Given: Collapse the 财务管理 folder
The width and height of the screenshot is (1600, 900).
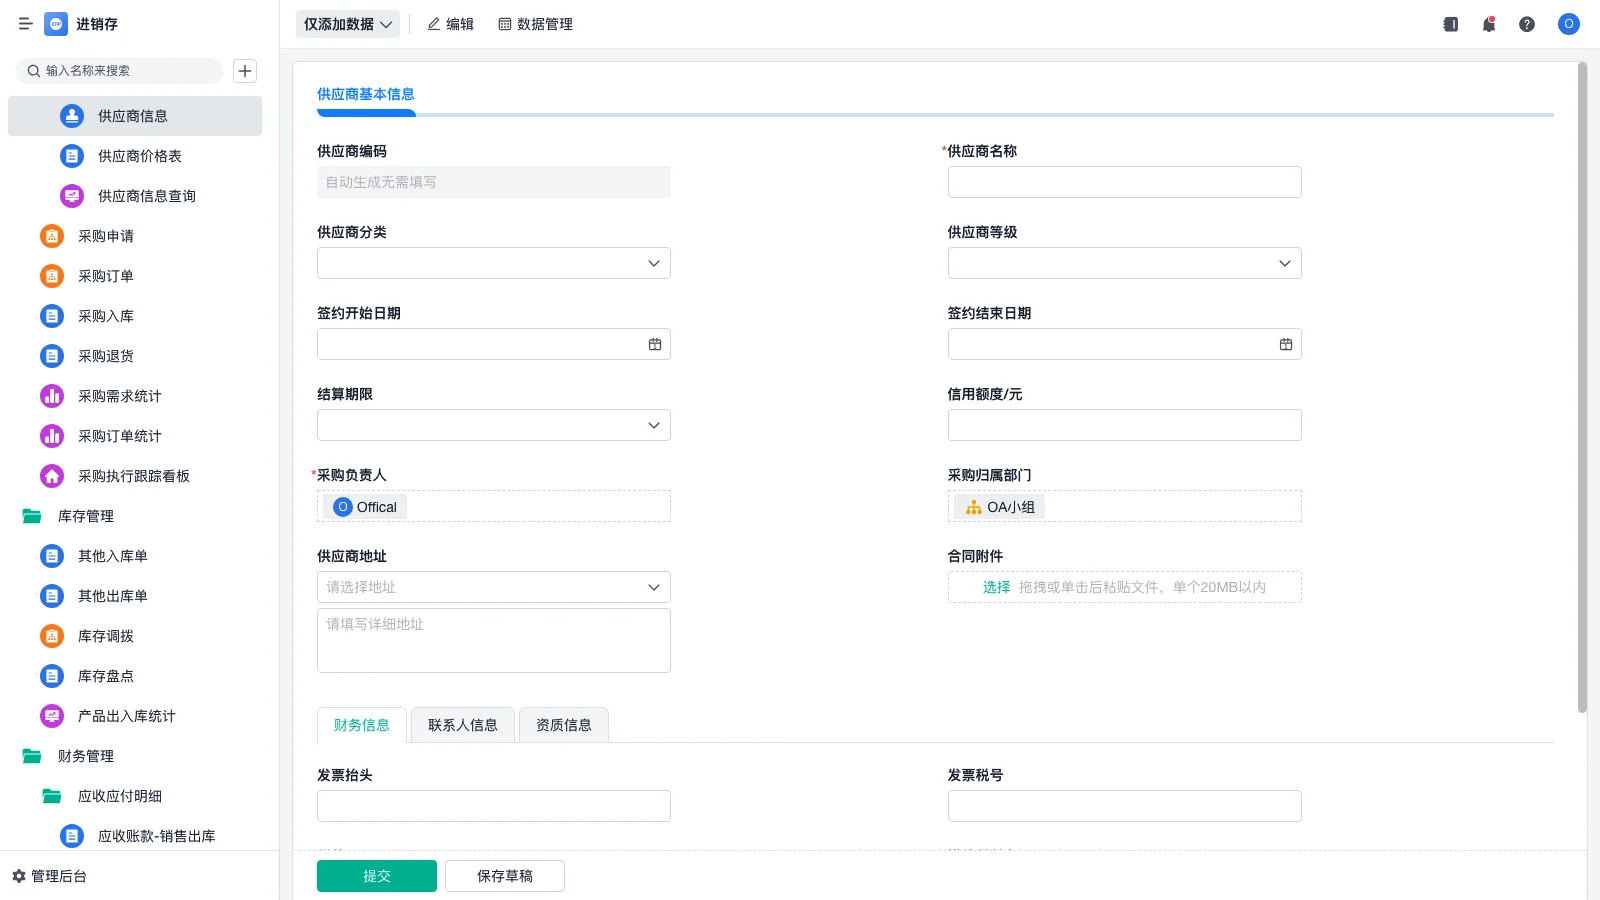Looking at the screenshot, I should tap(32, 756).
